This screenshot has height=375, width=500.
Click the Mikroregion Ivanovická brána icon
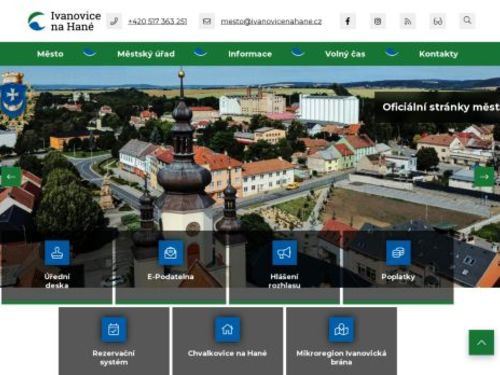pyautogui.click(x=341, y=330)
